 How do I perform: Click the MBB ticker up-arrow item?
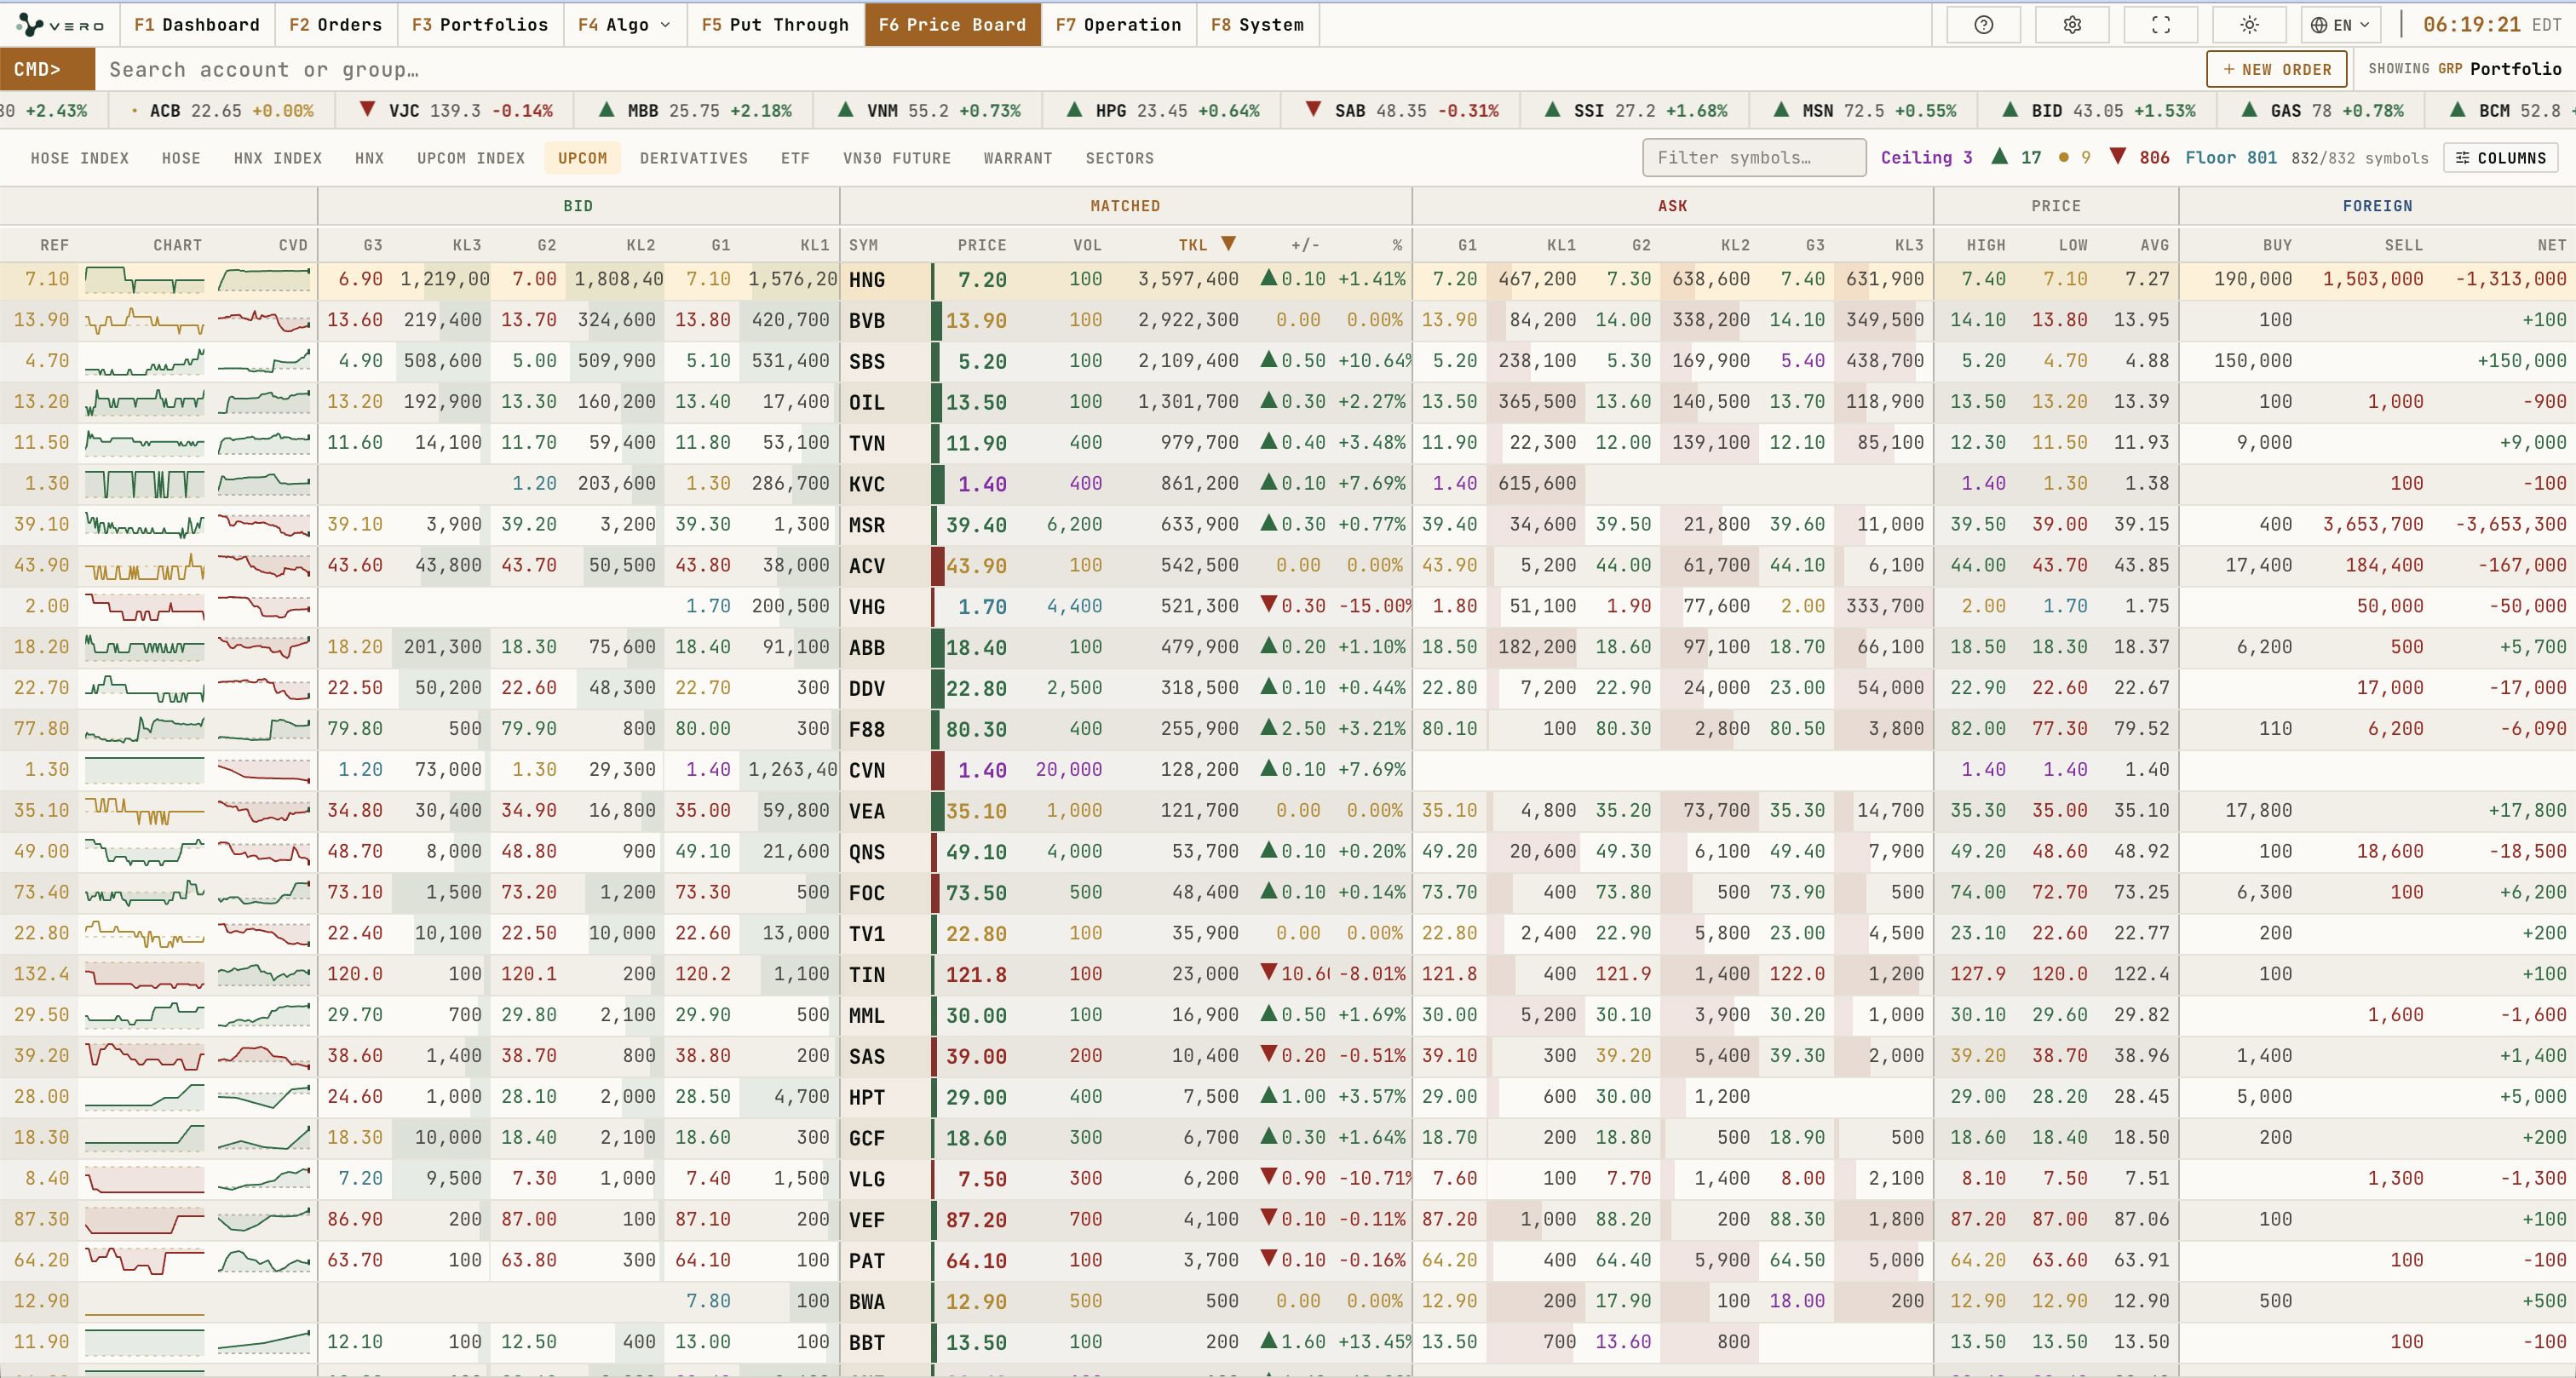pyautogui.click(x=695, y=110)
